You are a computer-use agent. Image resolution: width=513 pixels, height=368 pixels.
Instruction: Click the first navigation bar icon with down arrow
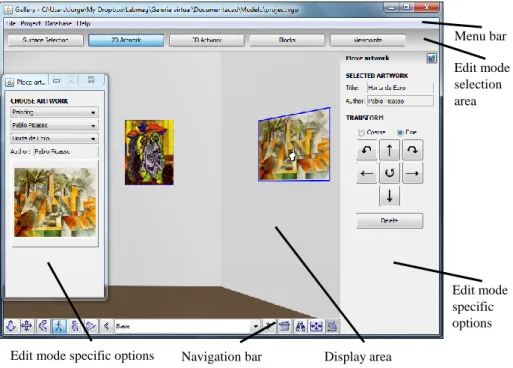(x=11, y=326)
